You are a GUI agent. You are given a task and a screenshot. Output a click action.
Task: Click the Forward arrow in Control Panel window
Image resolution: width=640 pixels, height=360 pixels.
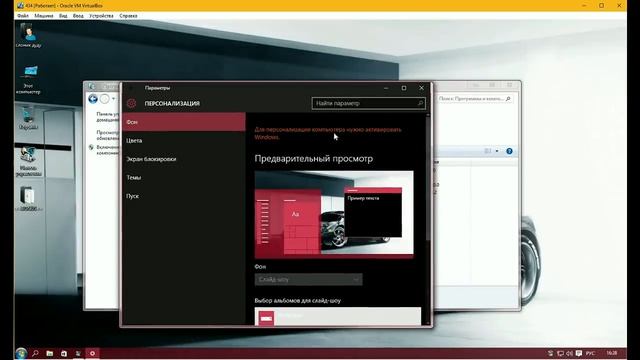pyautogui.click(x=105, y=99)
